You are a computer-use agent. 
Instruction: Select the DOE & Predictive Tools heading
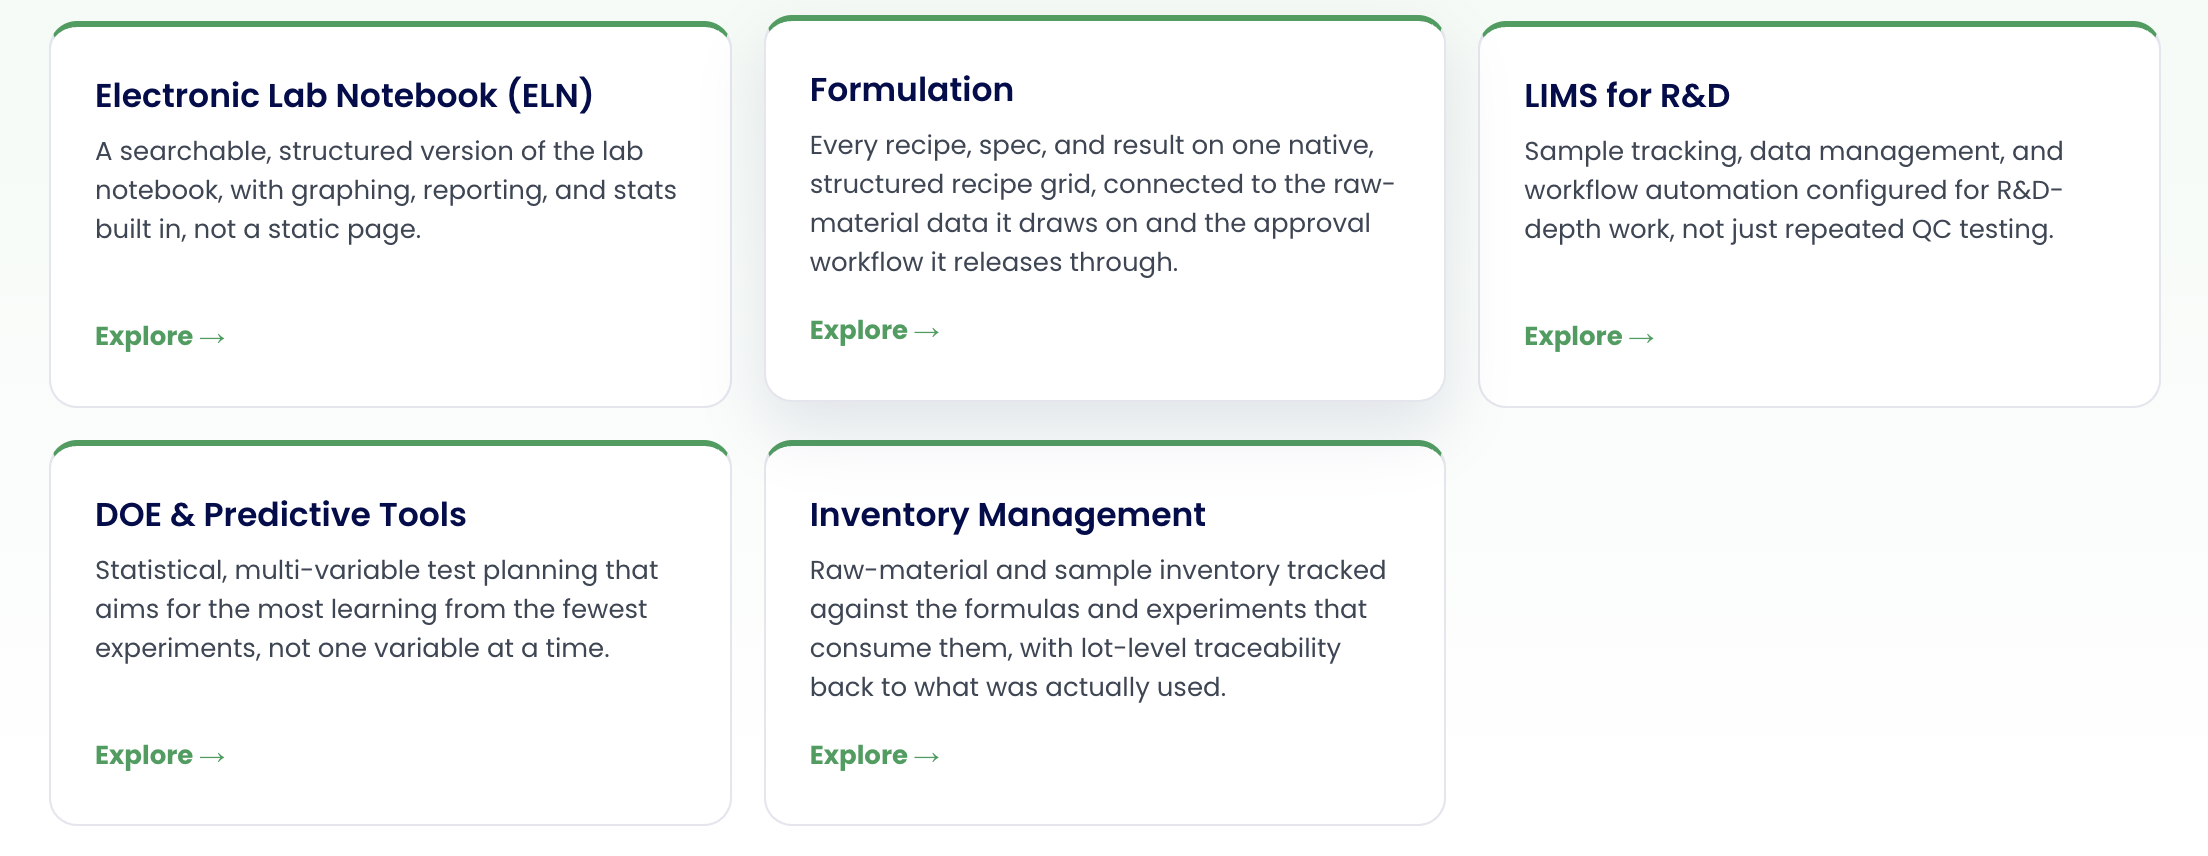pyautogui.click(x=281, y=515)
